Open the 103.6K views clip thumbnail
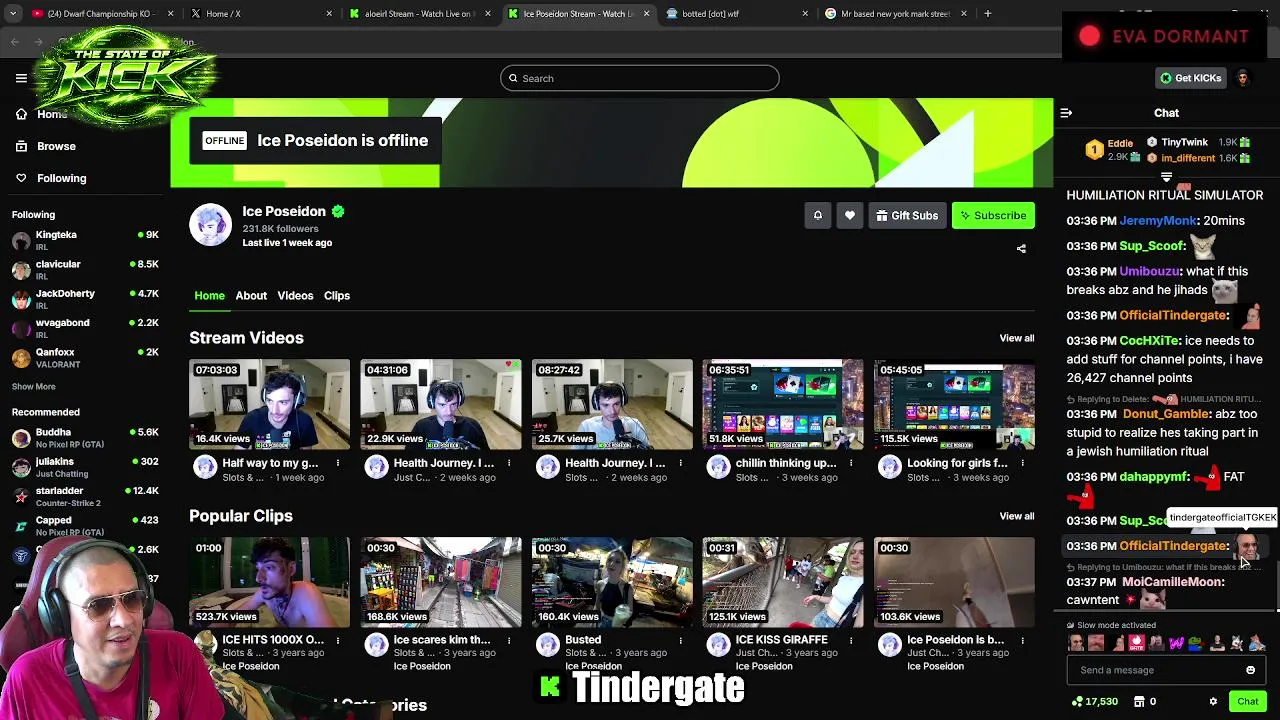The height and width of the screenshot is (720, 1280). click(954, 583)
